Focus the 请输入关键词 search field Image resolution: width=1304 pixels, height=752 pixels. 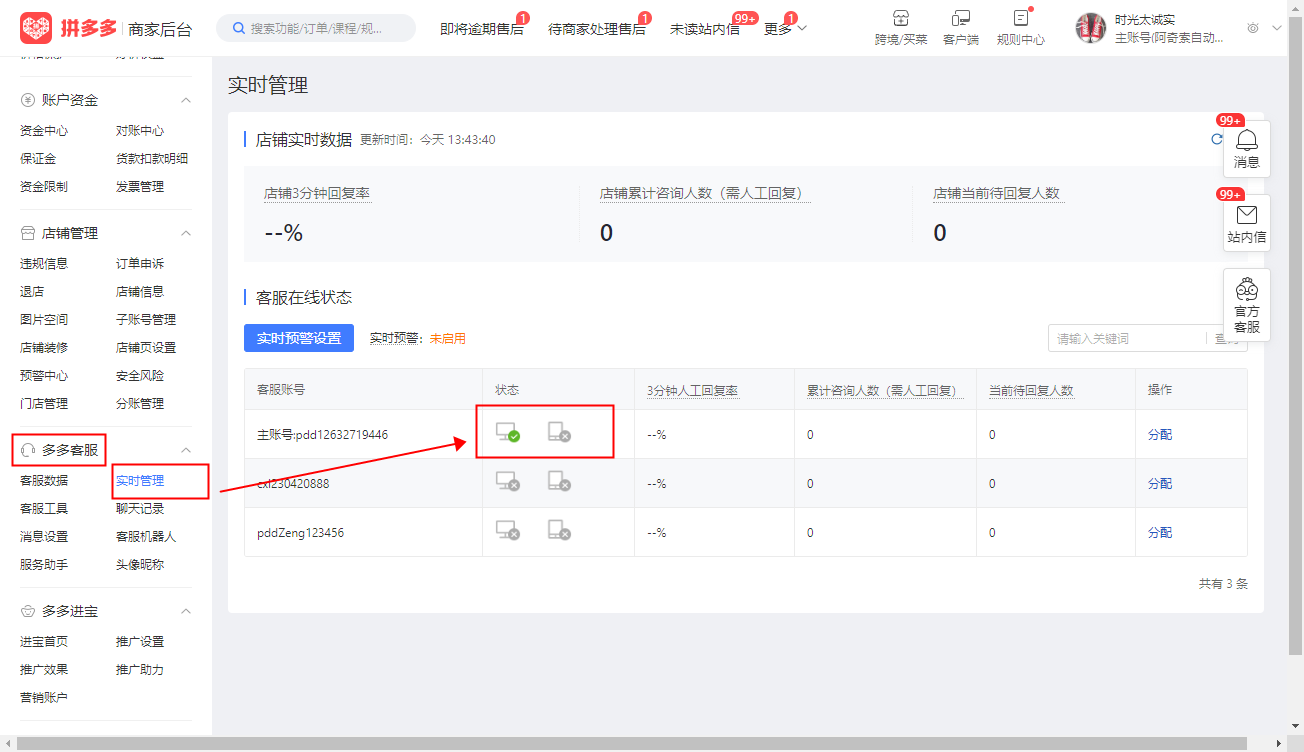click(1126, 339)
